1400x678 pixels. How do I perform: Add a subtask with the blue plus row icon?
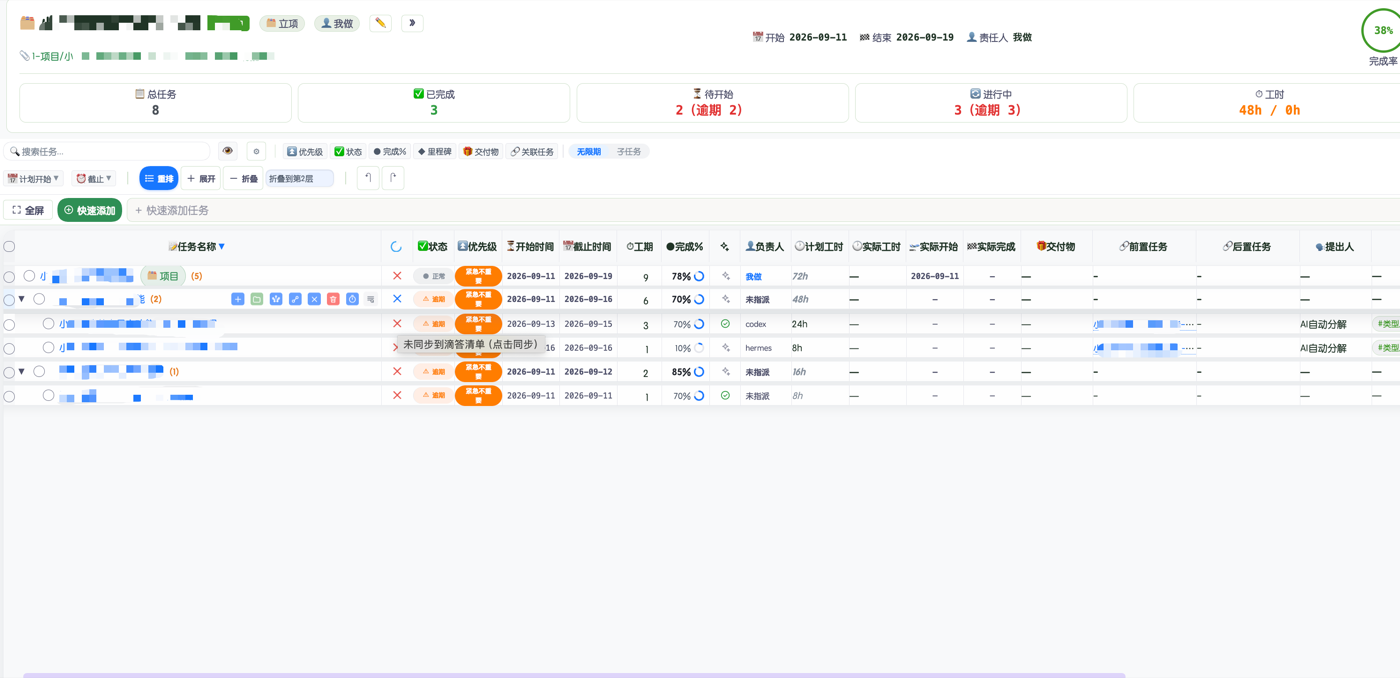[x=237, y=299]
